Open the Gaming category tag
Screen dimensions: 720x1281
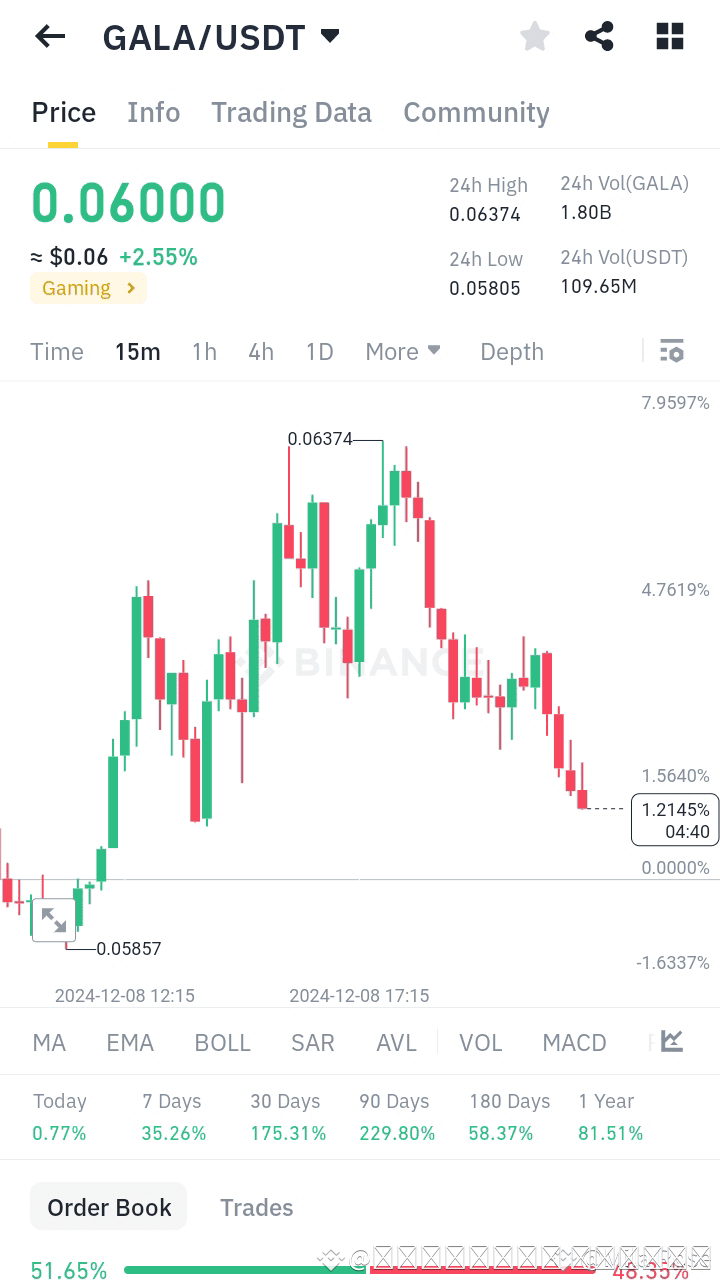[88, 288]
